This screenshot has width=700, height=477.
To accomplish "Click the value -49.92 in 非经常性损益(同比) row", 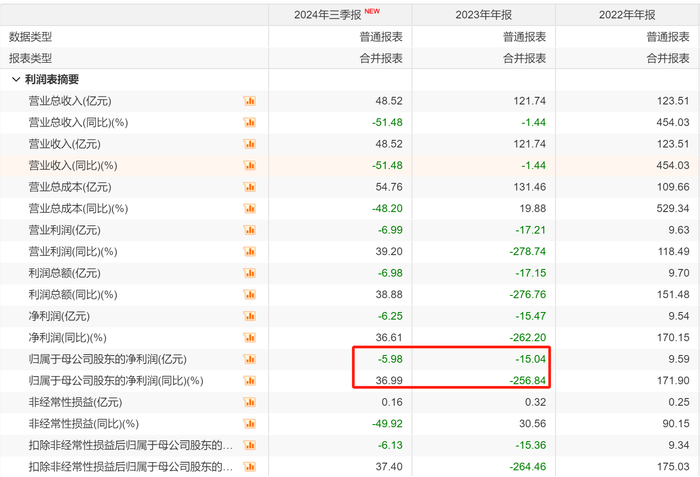I will pos(387,424).
